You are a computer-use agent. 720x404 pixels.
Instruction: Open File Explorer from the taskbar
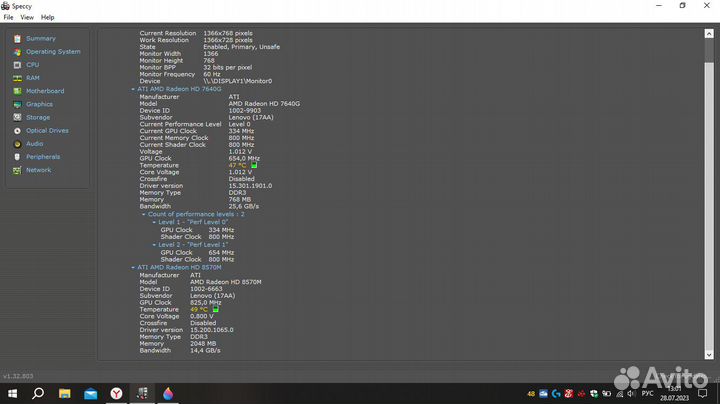tap(64, 393)
